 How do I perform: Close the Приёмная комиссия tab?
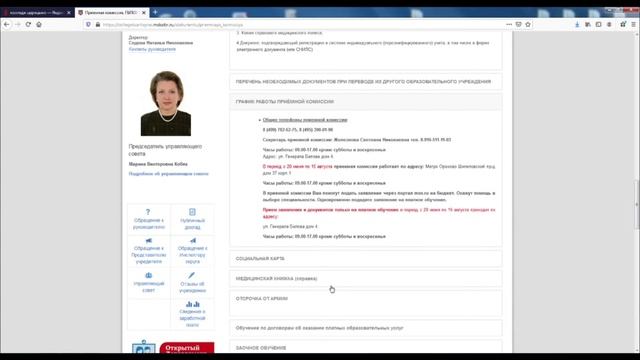(144, 13)
